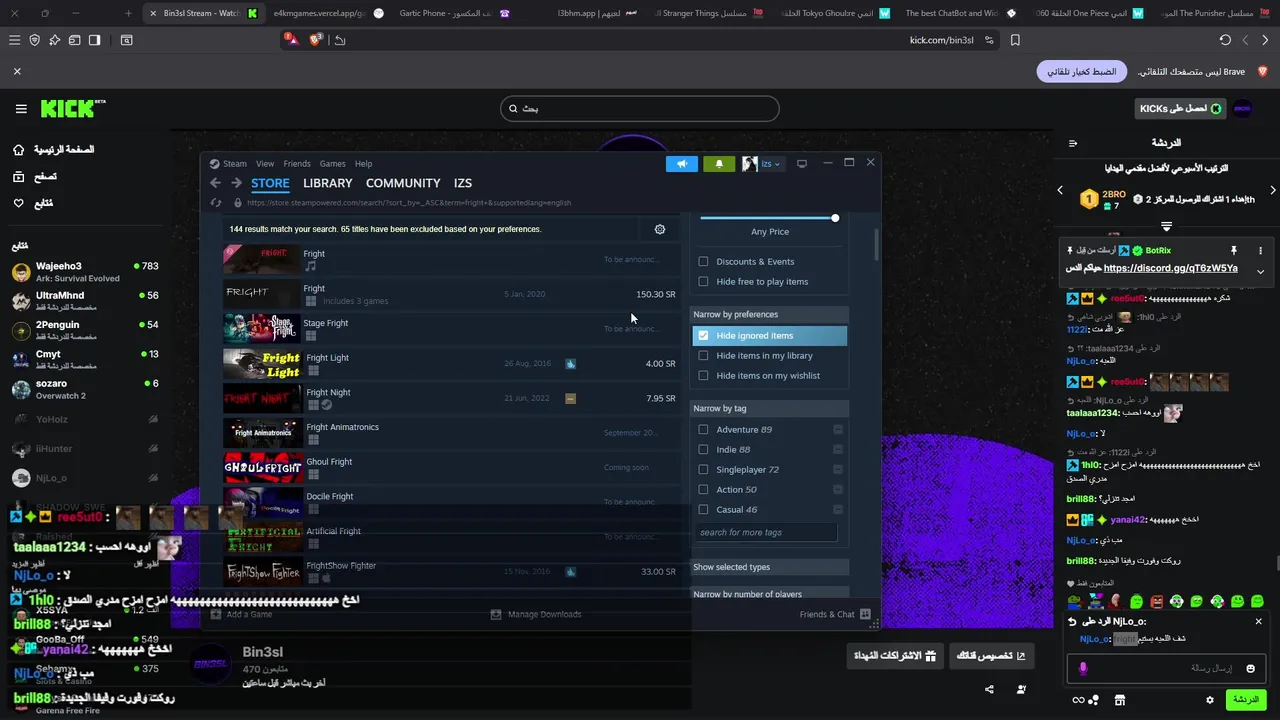Open View menu in Steam
1280x720 pixels.
[x=265, y=164]
